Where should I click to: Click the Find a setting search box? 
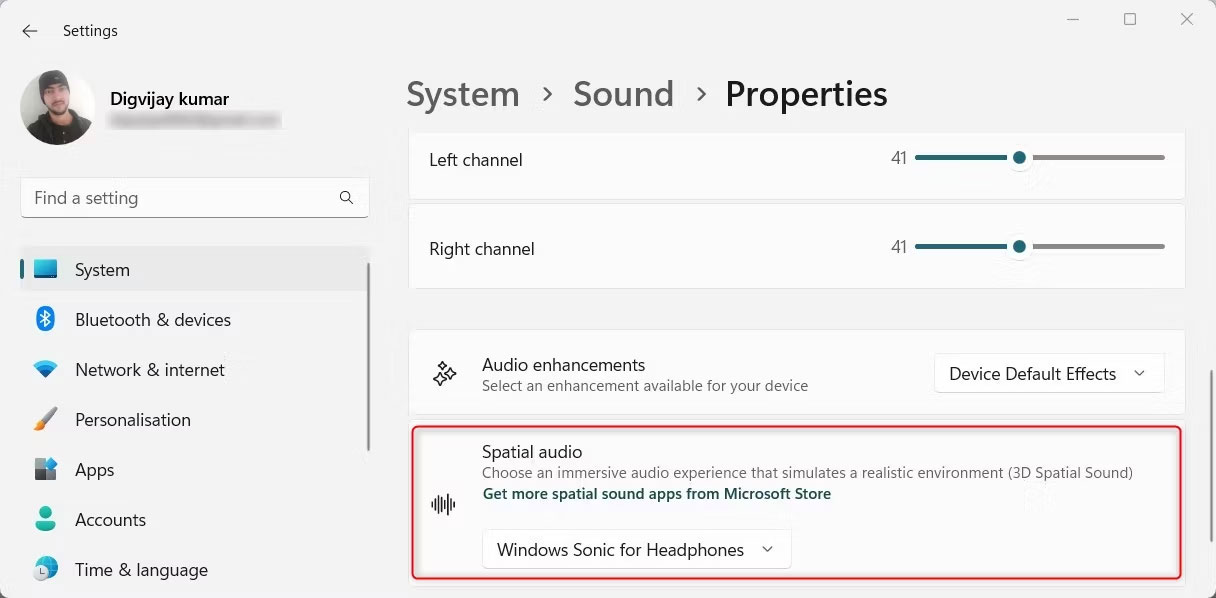pos(194,197)
